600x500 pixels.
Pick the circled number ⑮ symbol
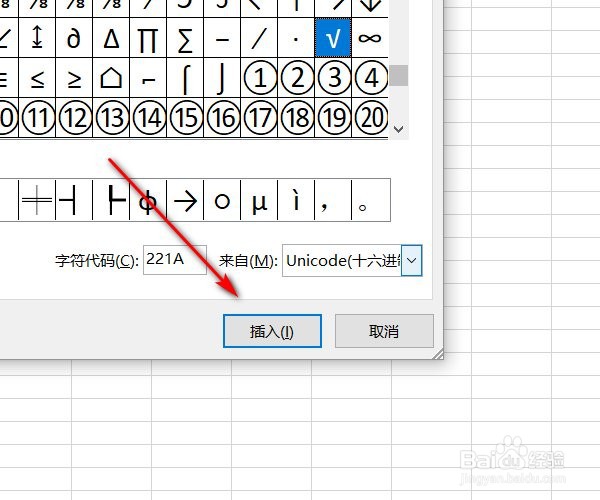pos(185,117)
